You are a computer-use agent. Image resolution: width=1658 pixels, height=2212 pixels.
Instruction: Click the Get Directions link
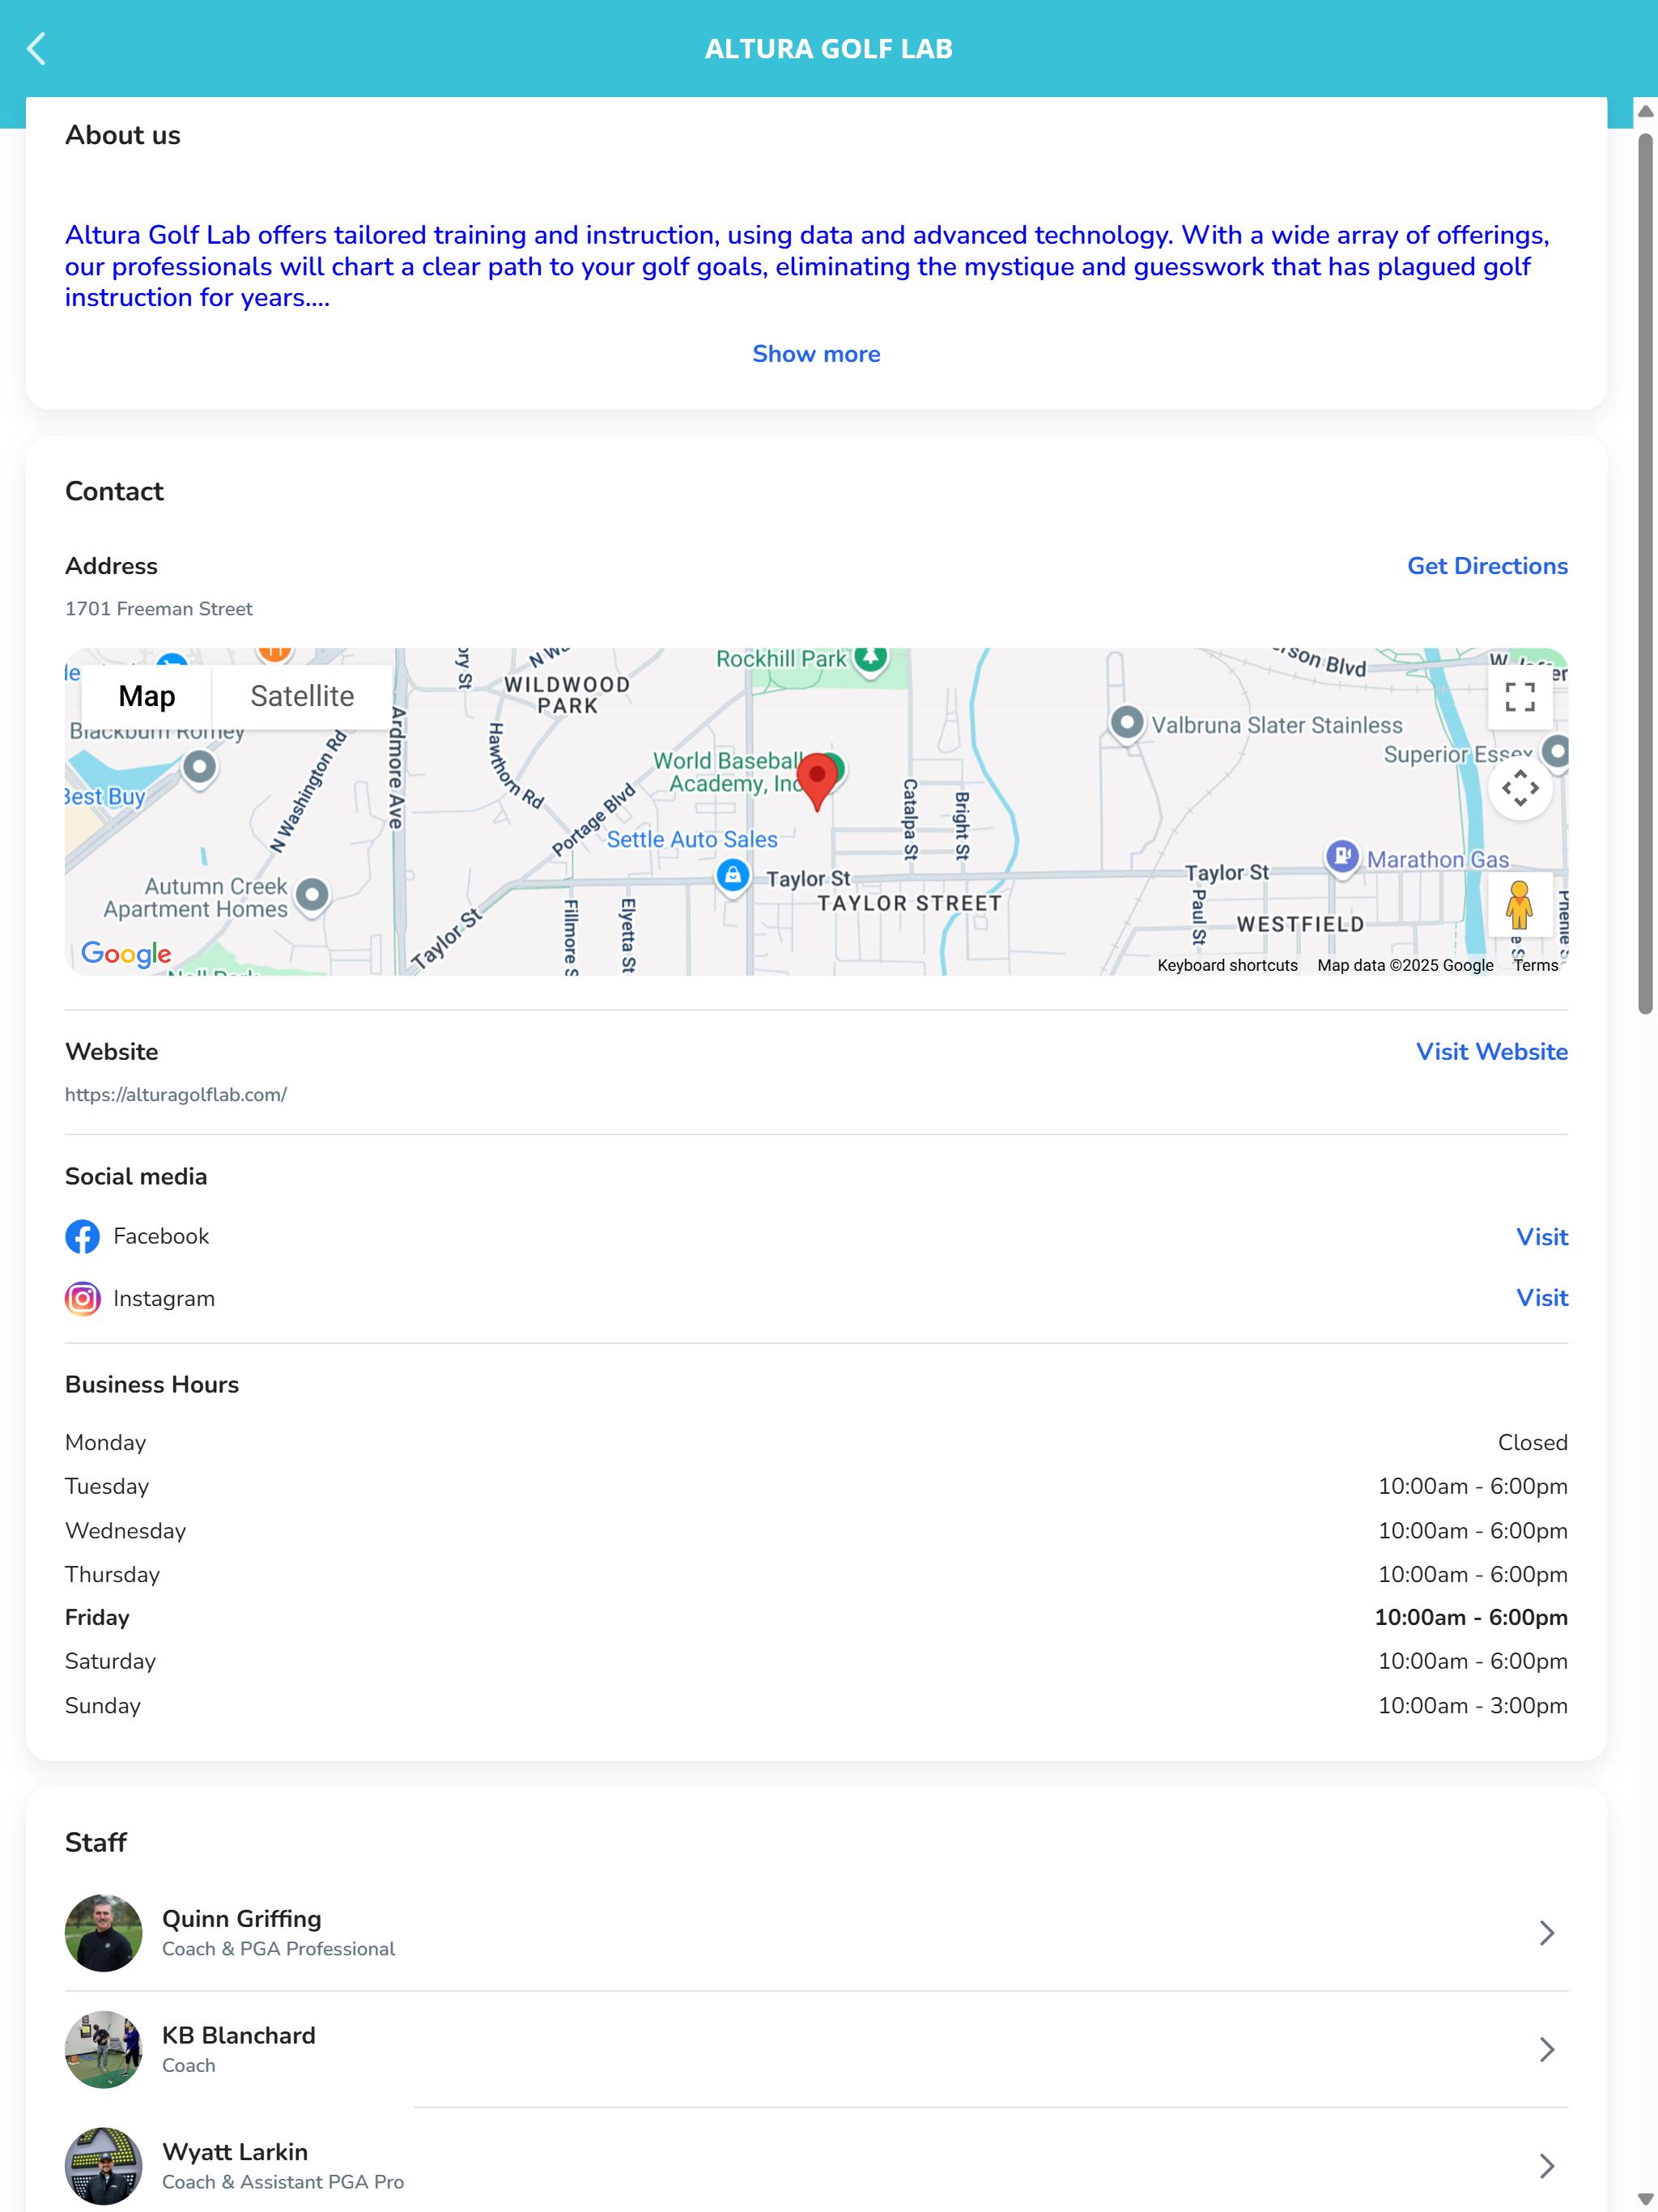1487,566
